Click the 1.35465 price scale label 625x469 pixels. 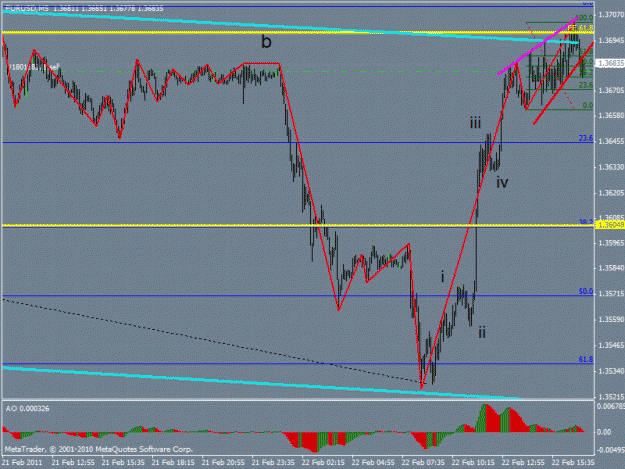pos(611,345)
